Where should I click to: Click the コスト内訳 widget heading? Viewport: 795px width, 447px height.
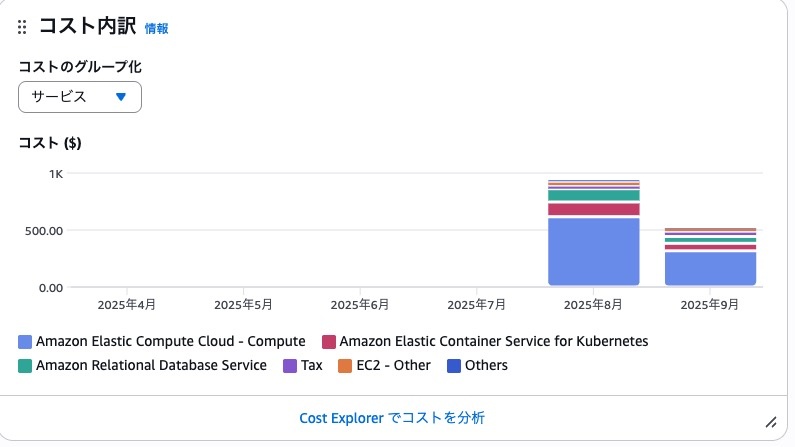[88, 26]
